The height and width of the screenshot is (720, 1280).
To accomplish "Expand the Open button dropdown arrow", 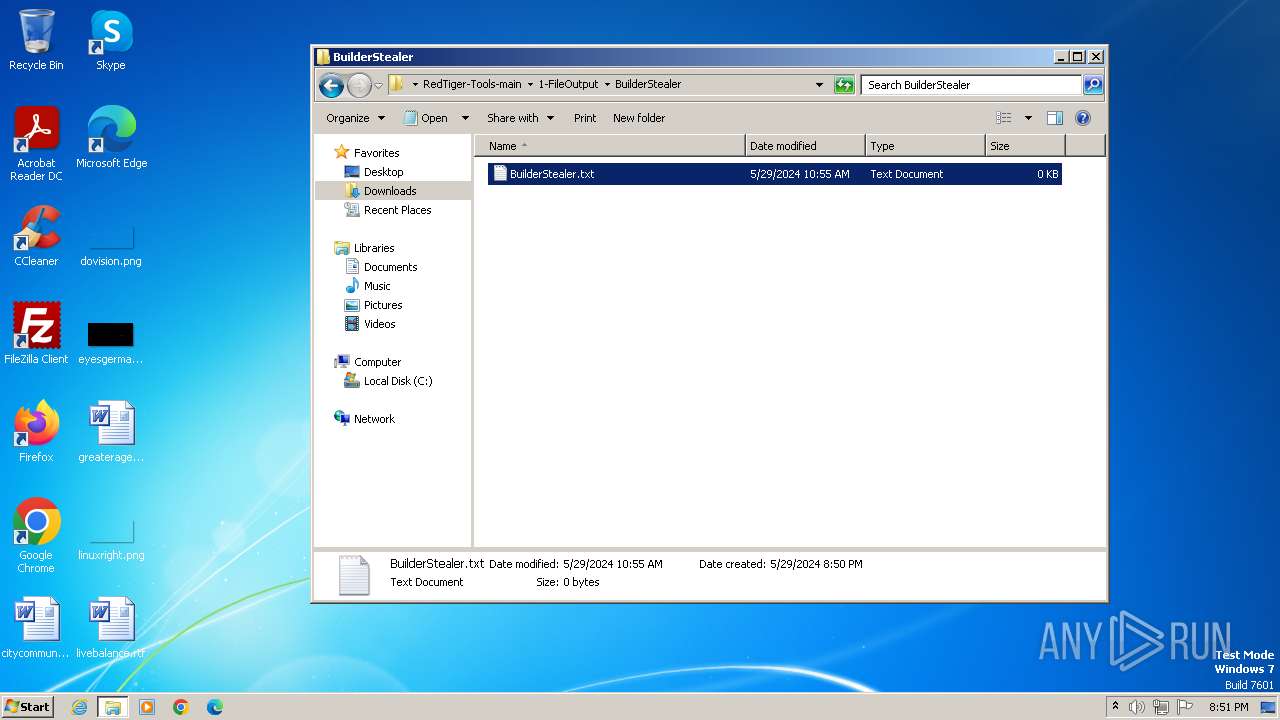I will point(465,118).
